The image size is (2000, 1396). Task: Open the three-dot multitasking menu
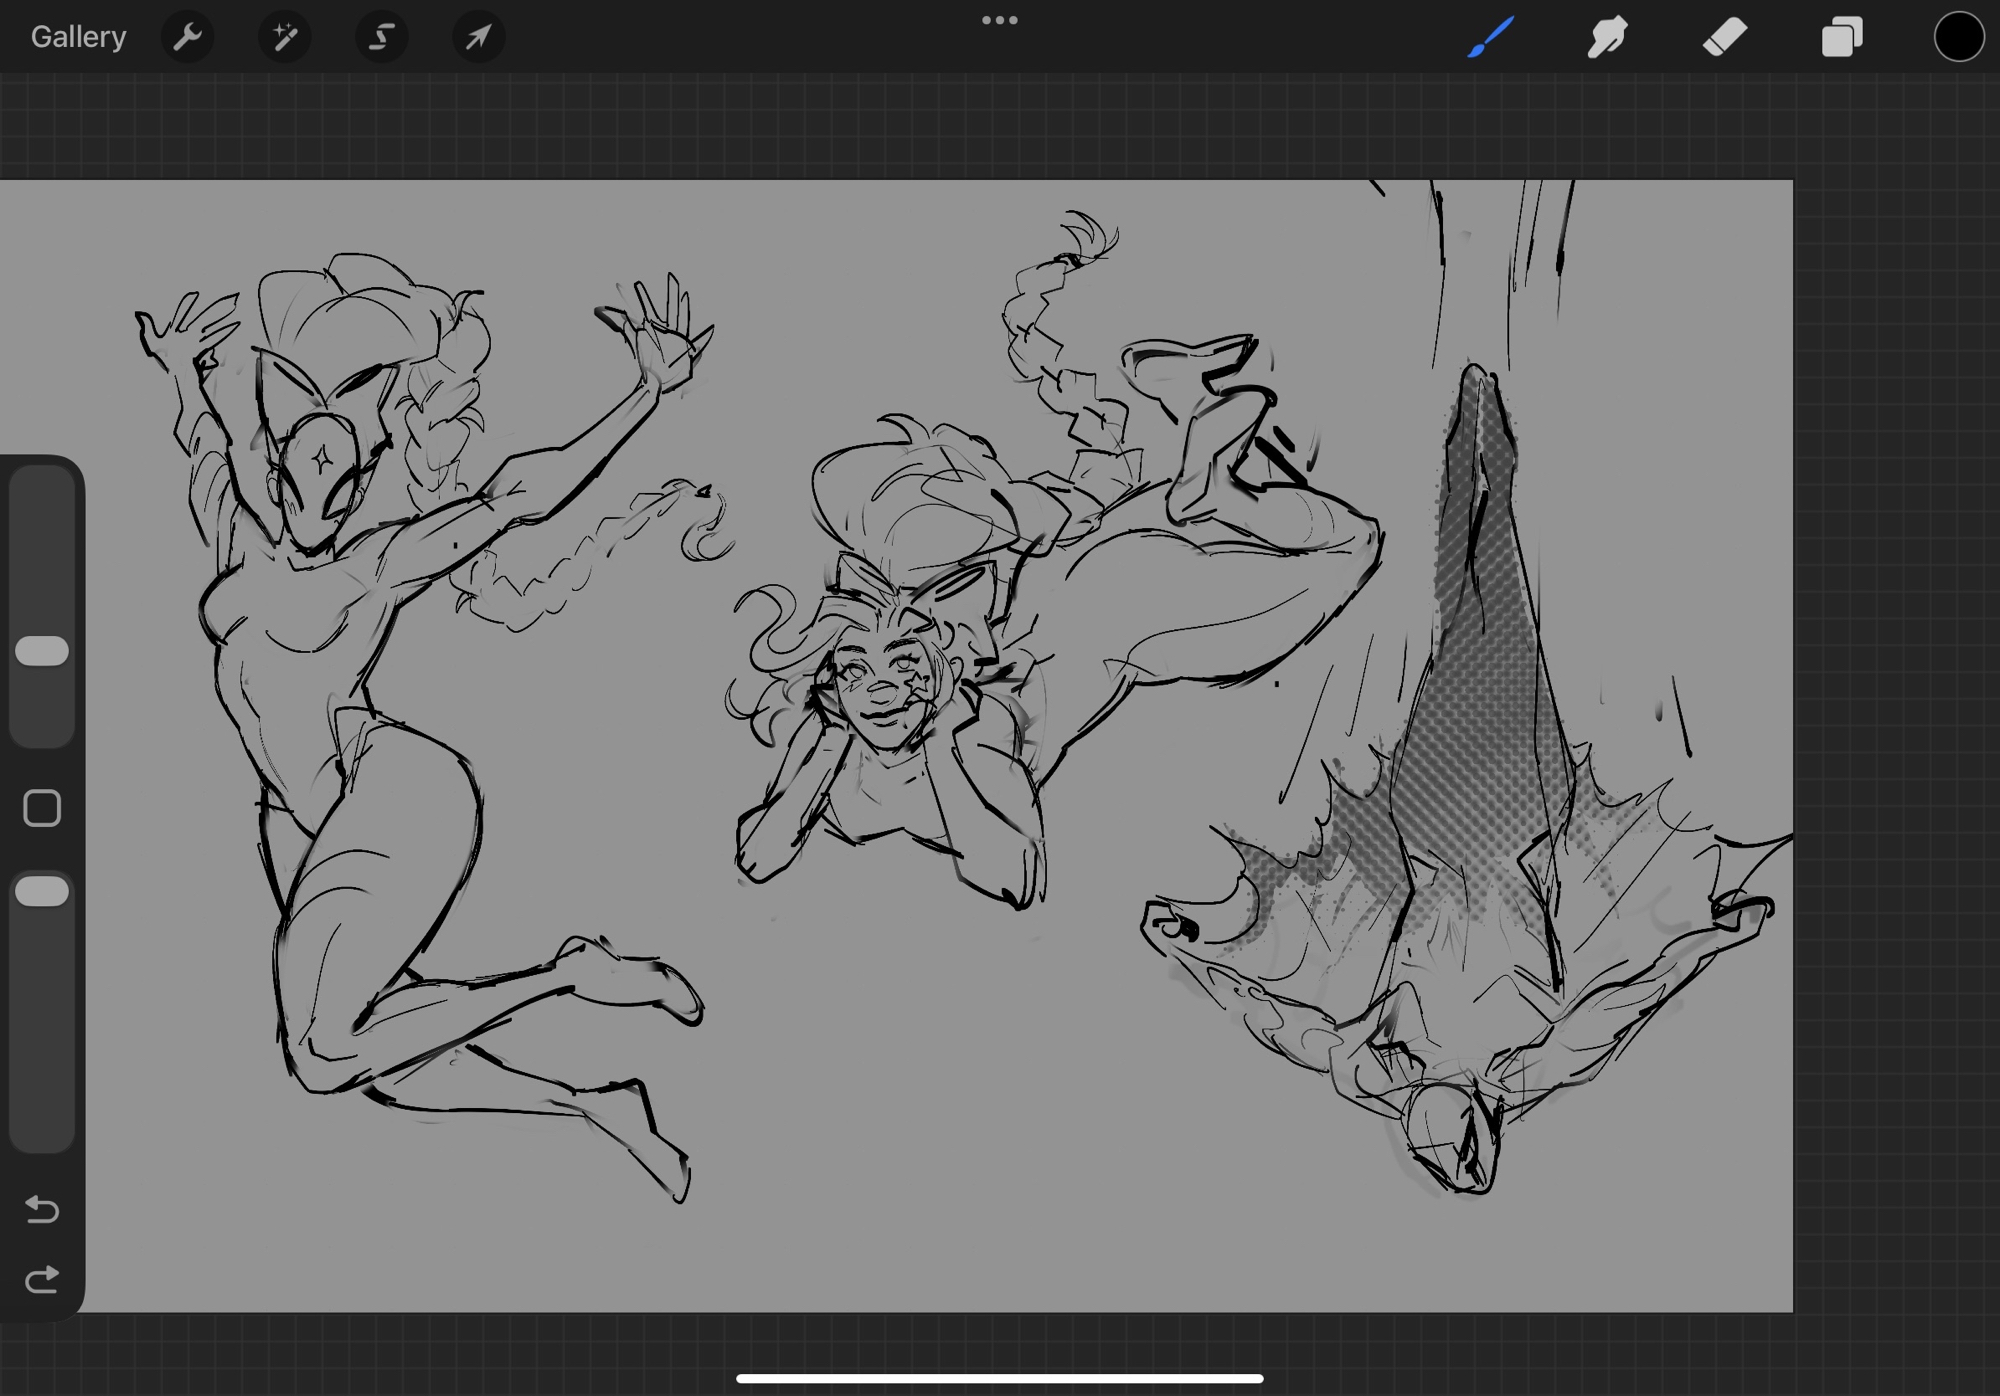pos(999,20)
